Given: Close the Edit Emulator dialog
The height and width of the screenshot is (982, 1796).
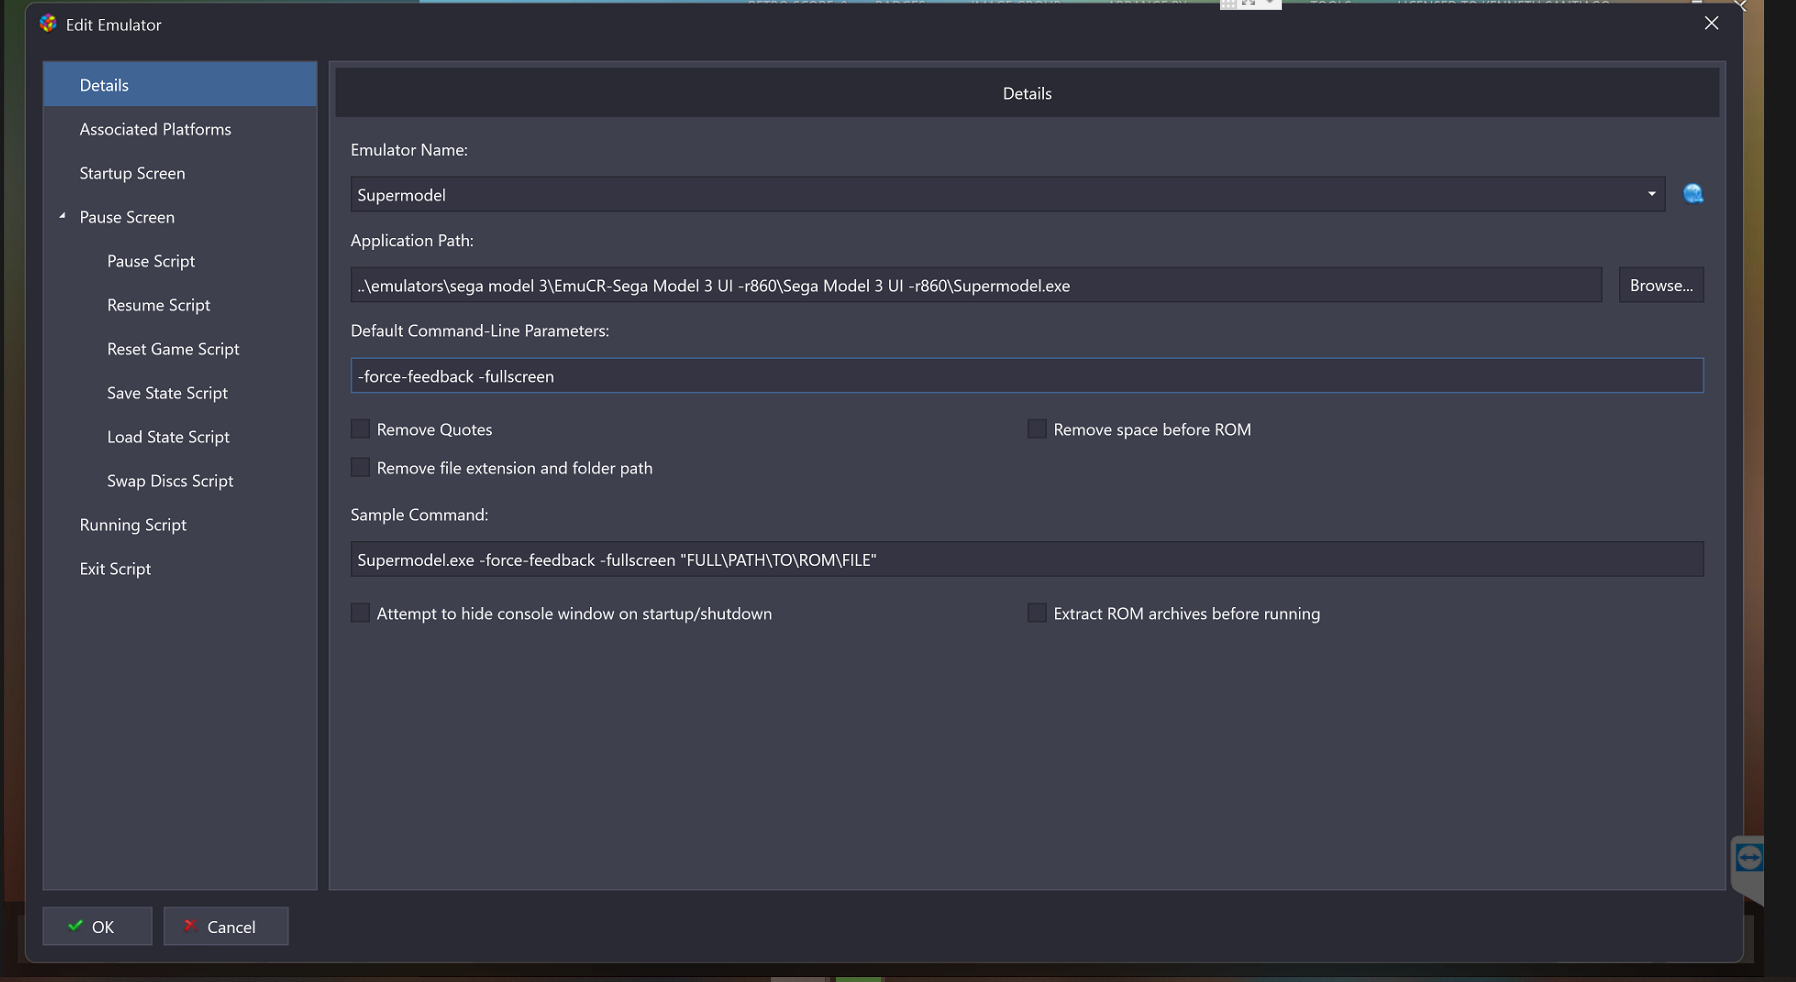Looking at the screenshot, I should pyautogui.click(x=1711, y=23).
